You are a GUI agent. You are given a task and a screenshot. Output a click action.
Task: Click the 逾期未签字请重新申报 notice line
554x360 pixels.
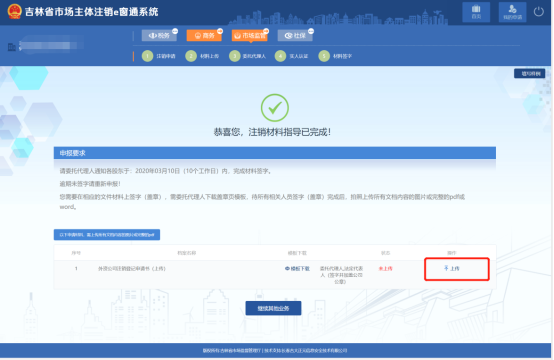(90, 184)
